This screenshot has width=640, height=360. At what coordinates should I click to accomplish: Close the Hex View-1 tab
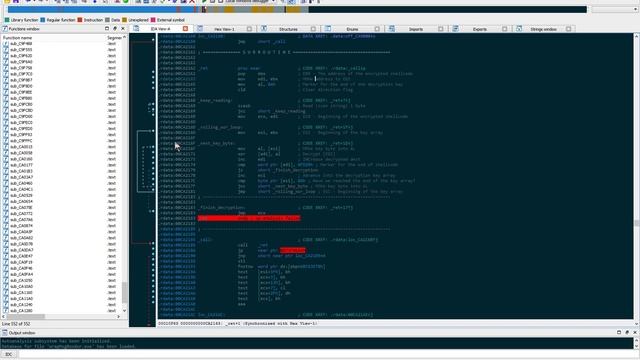coord(249,29)
